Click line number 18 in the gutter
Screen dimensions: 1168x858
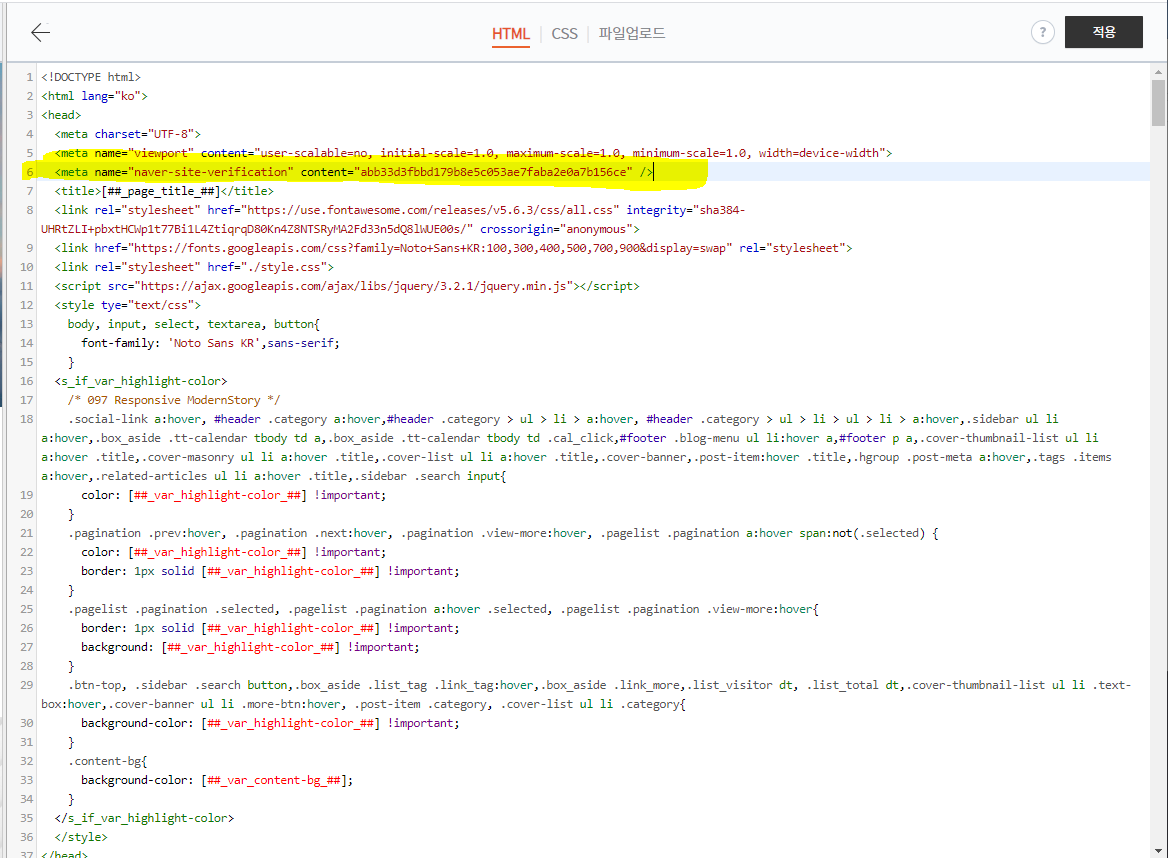pyautogui.click(x=27, y=419)
